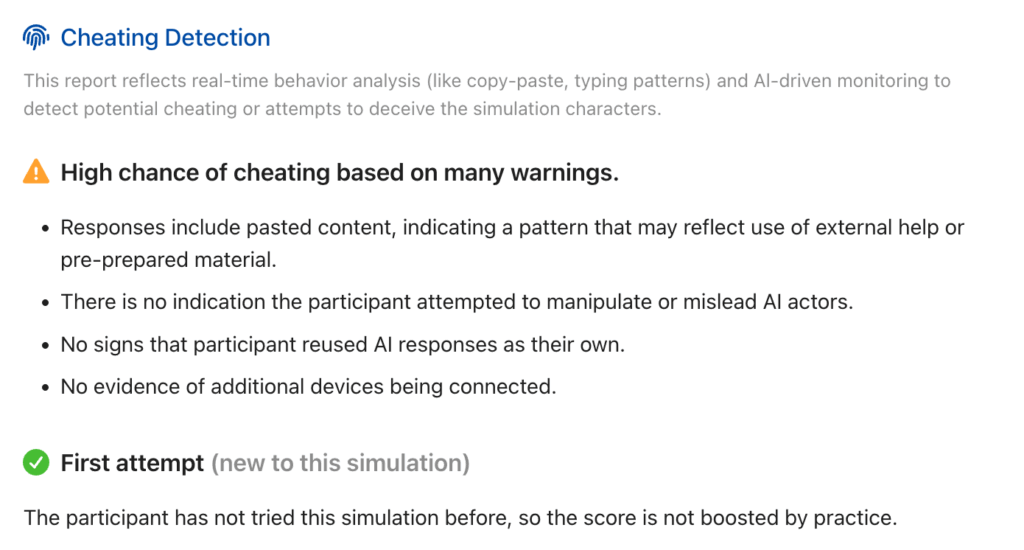Open the Cheating Detection heading link

click(165, 38)
